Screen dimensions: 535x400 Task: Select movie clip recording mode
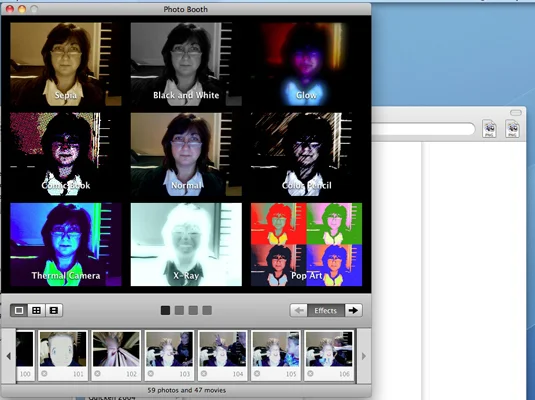point(54,310)
